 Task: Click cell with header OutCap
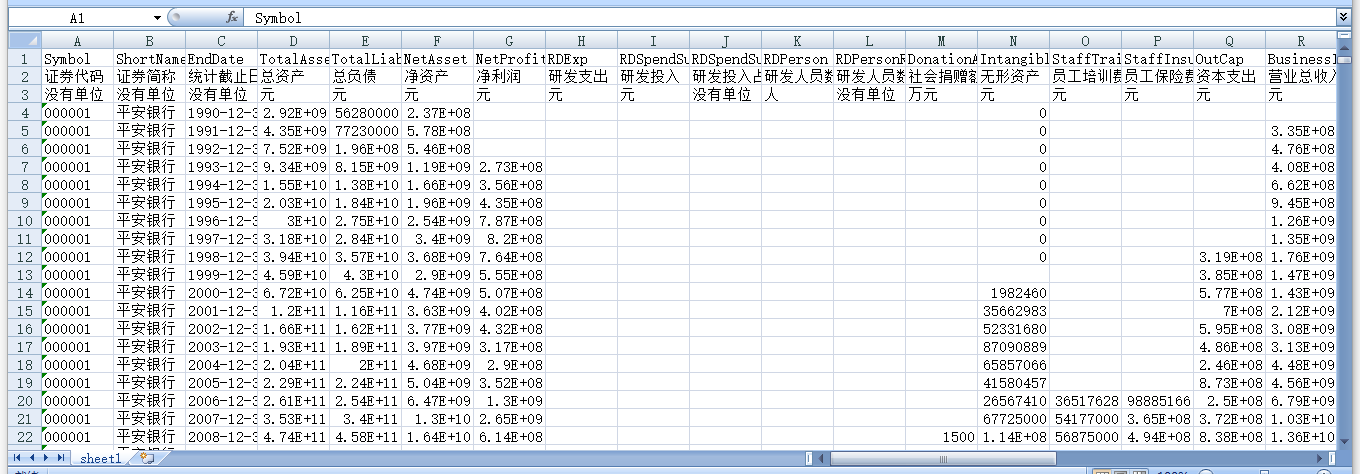1229,59
